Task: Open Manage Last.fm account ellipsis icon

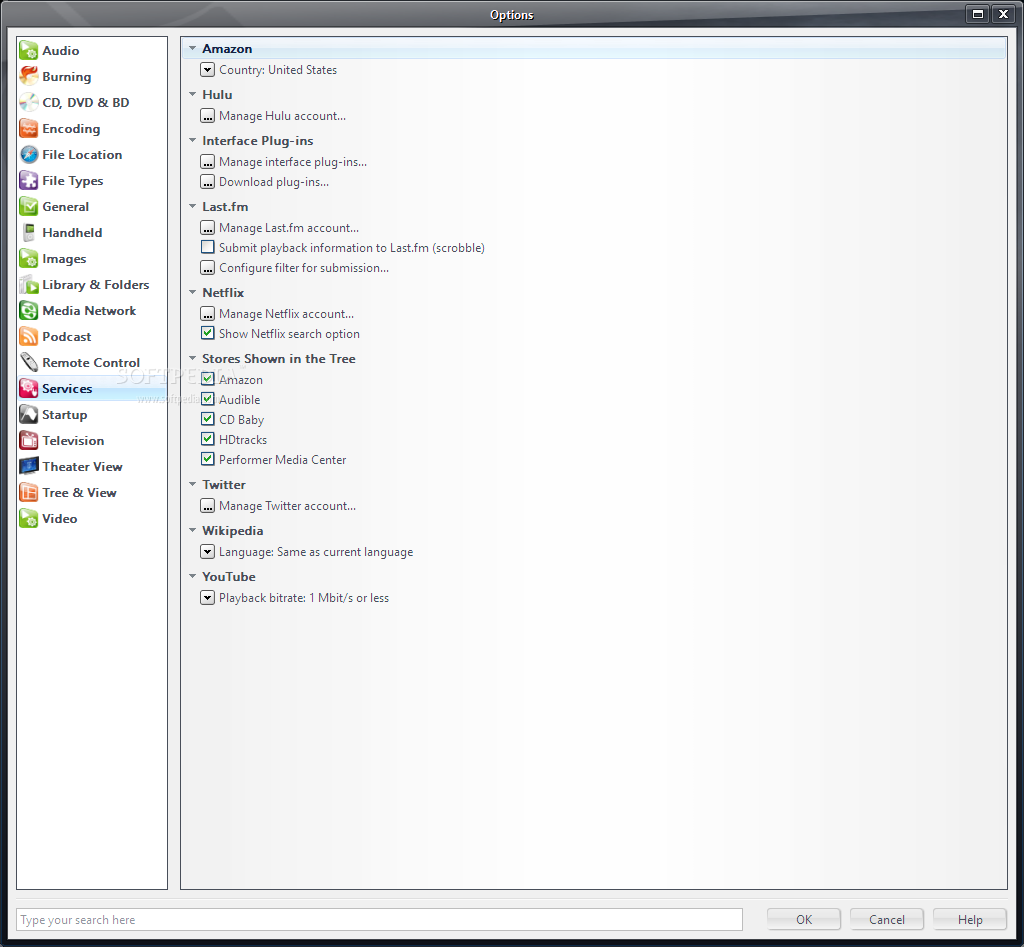Action: click(208, 228)
